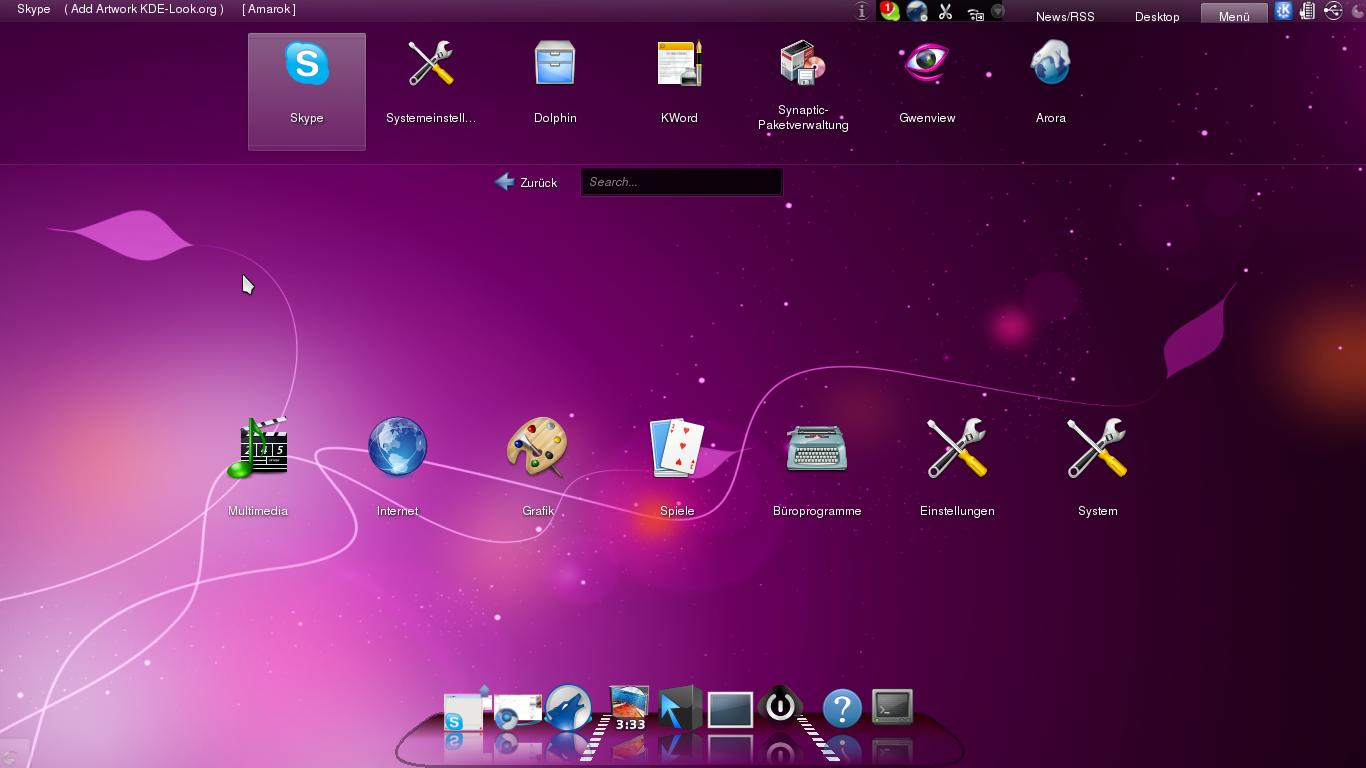Image resolution: width=1366 pixels, height=768 pixels.
Task: Open the Klipper scissors clipboard icon
Action: point(945,12)
